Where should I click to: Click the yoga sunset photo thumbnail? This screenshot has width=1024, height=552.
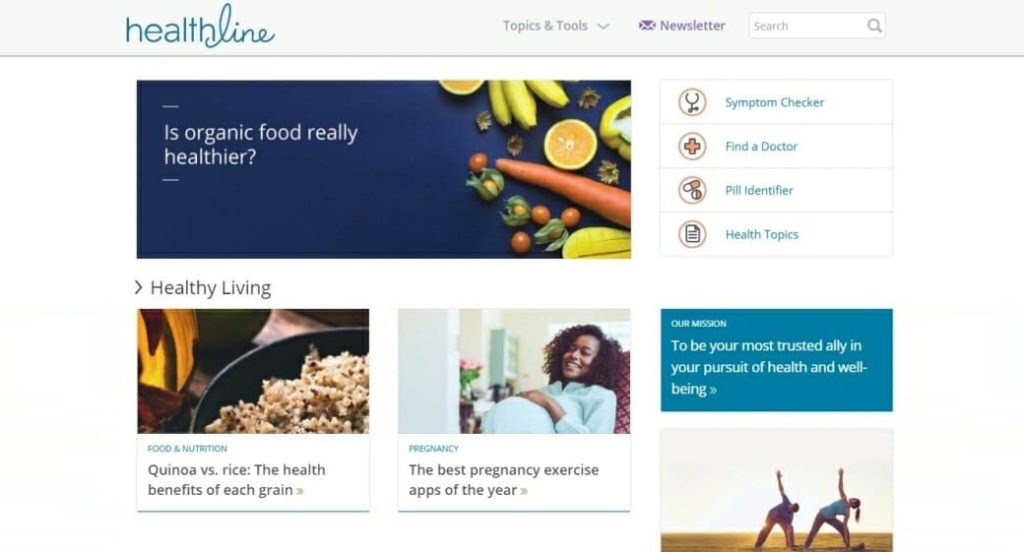point(776,490)
